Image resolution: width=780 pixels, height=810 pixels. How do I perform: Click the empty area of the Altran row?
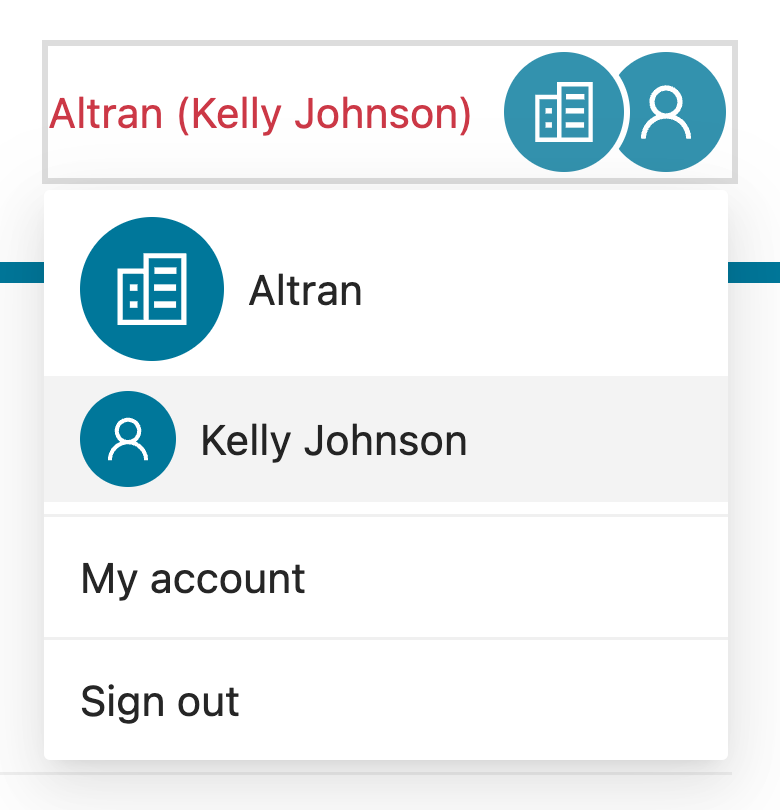coord(542,289)
